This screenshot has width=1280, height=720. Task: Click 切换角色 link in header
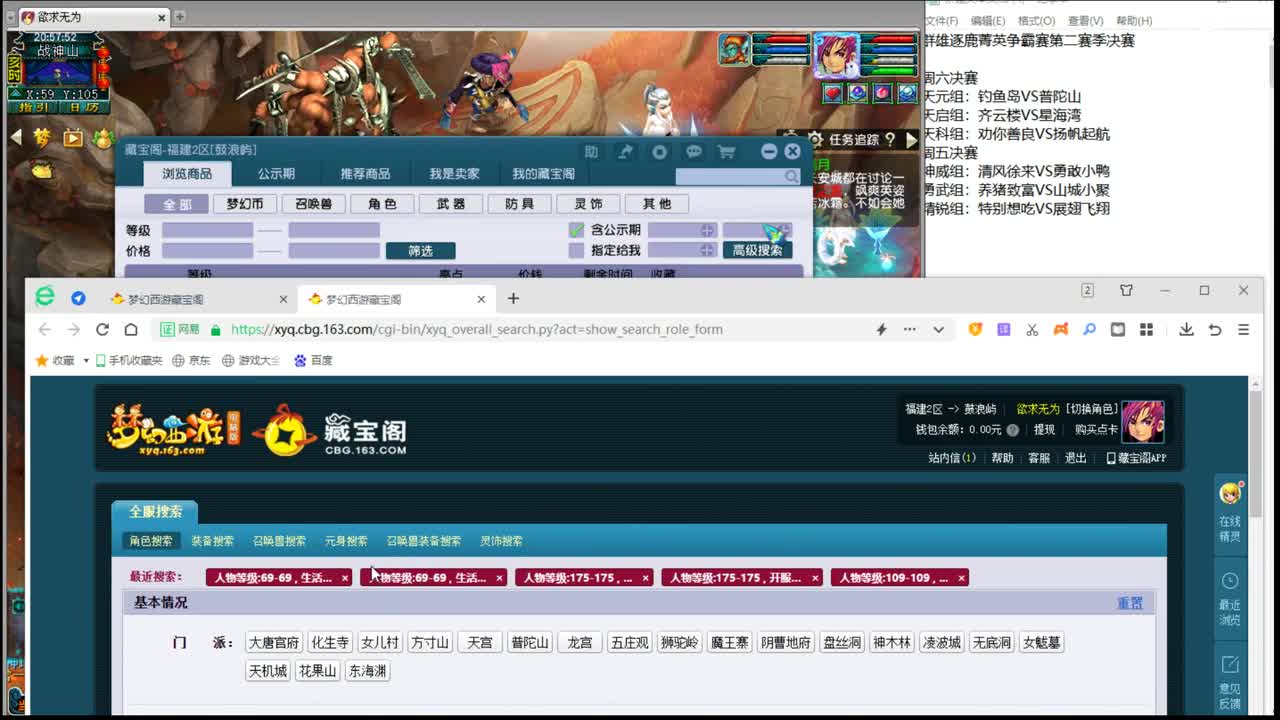point(1092,409)
